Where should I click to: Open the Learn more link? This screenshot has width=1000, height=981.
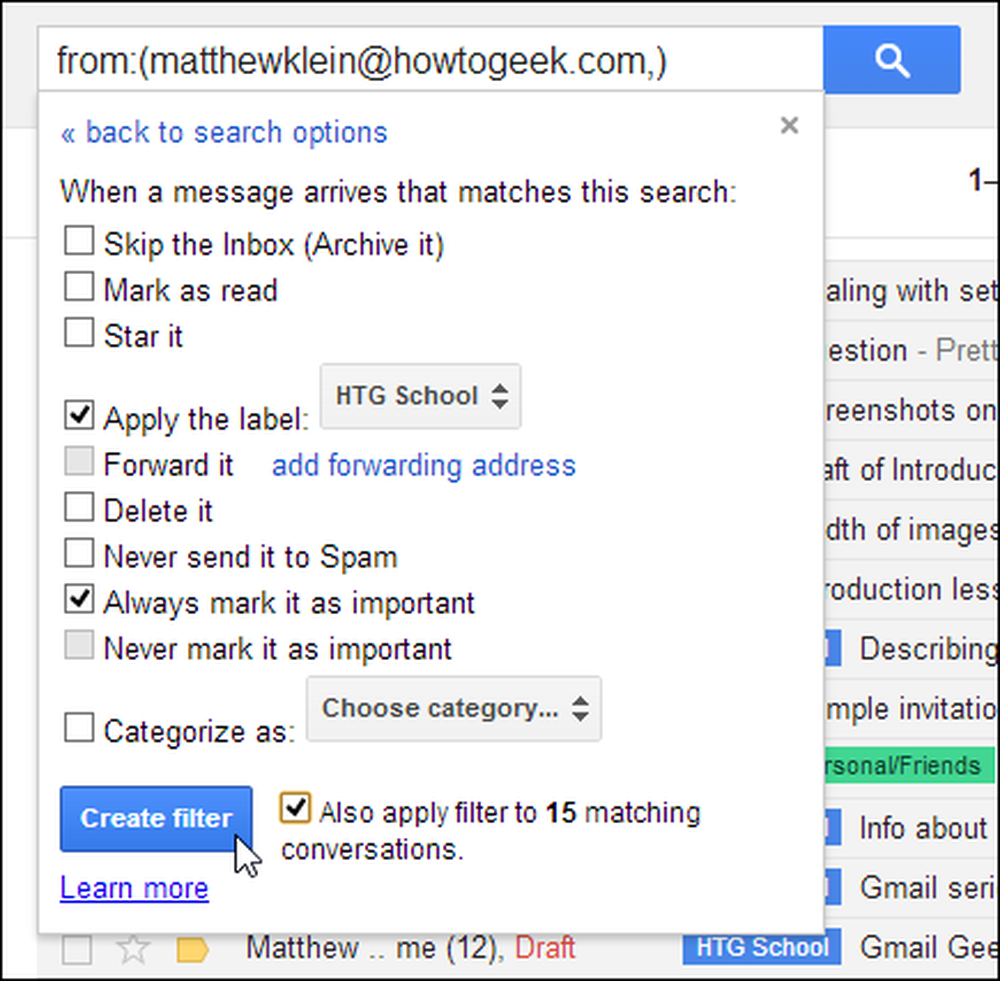pyautogui.click(x=134, y=888)
